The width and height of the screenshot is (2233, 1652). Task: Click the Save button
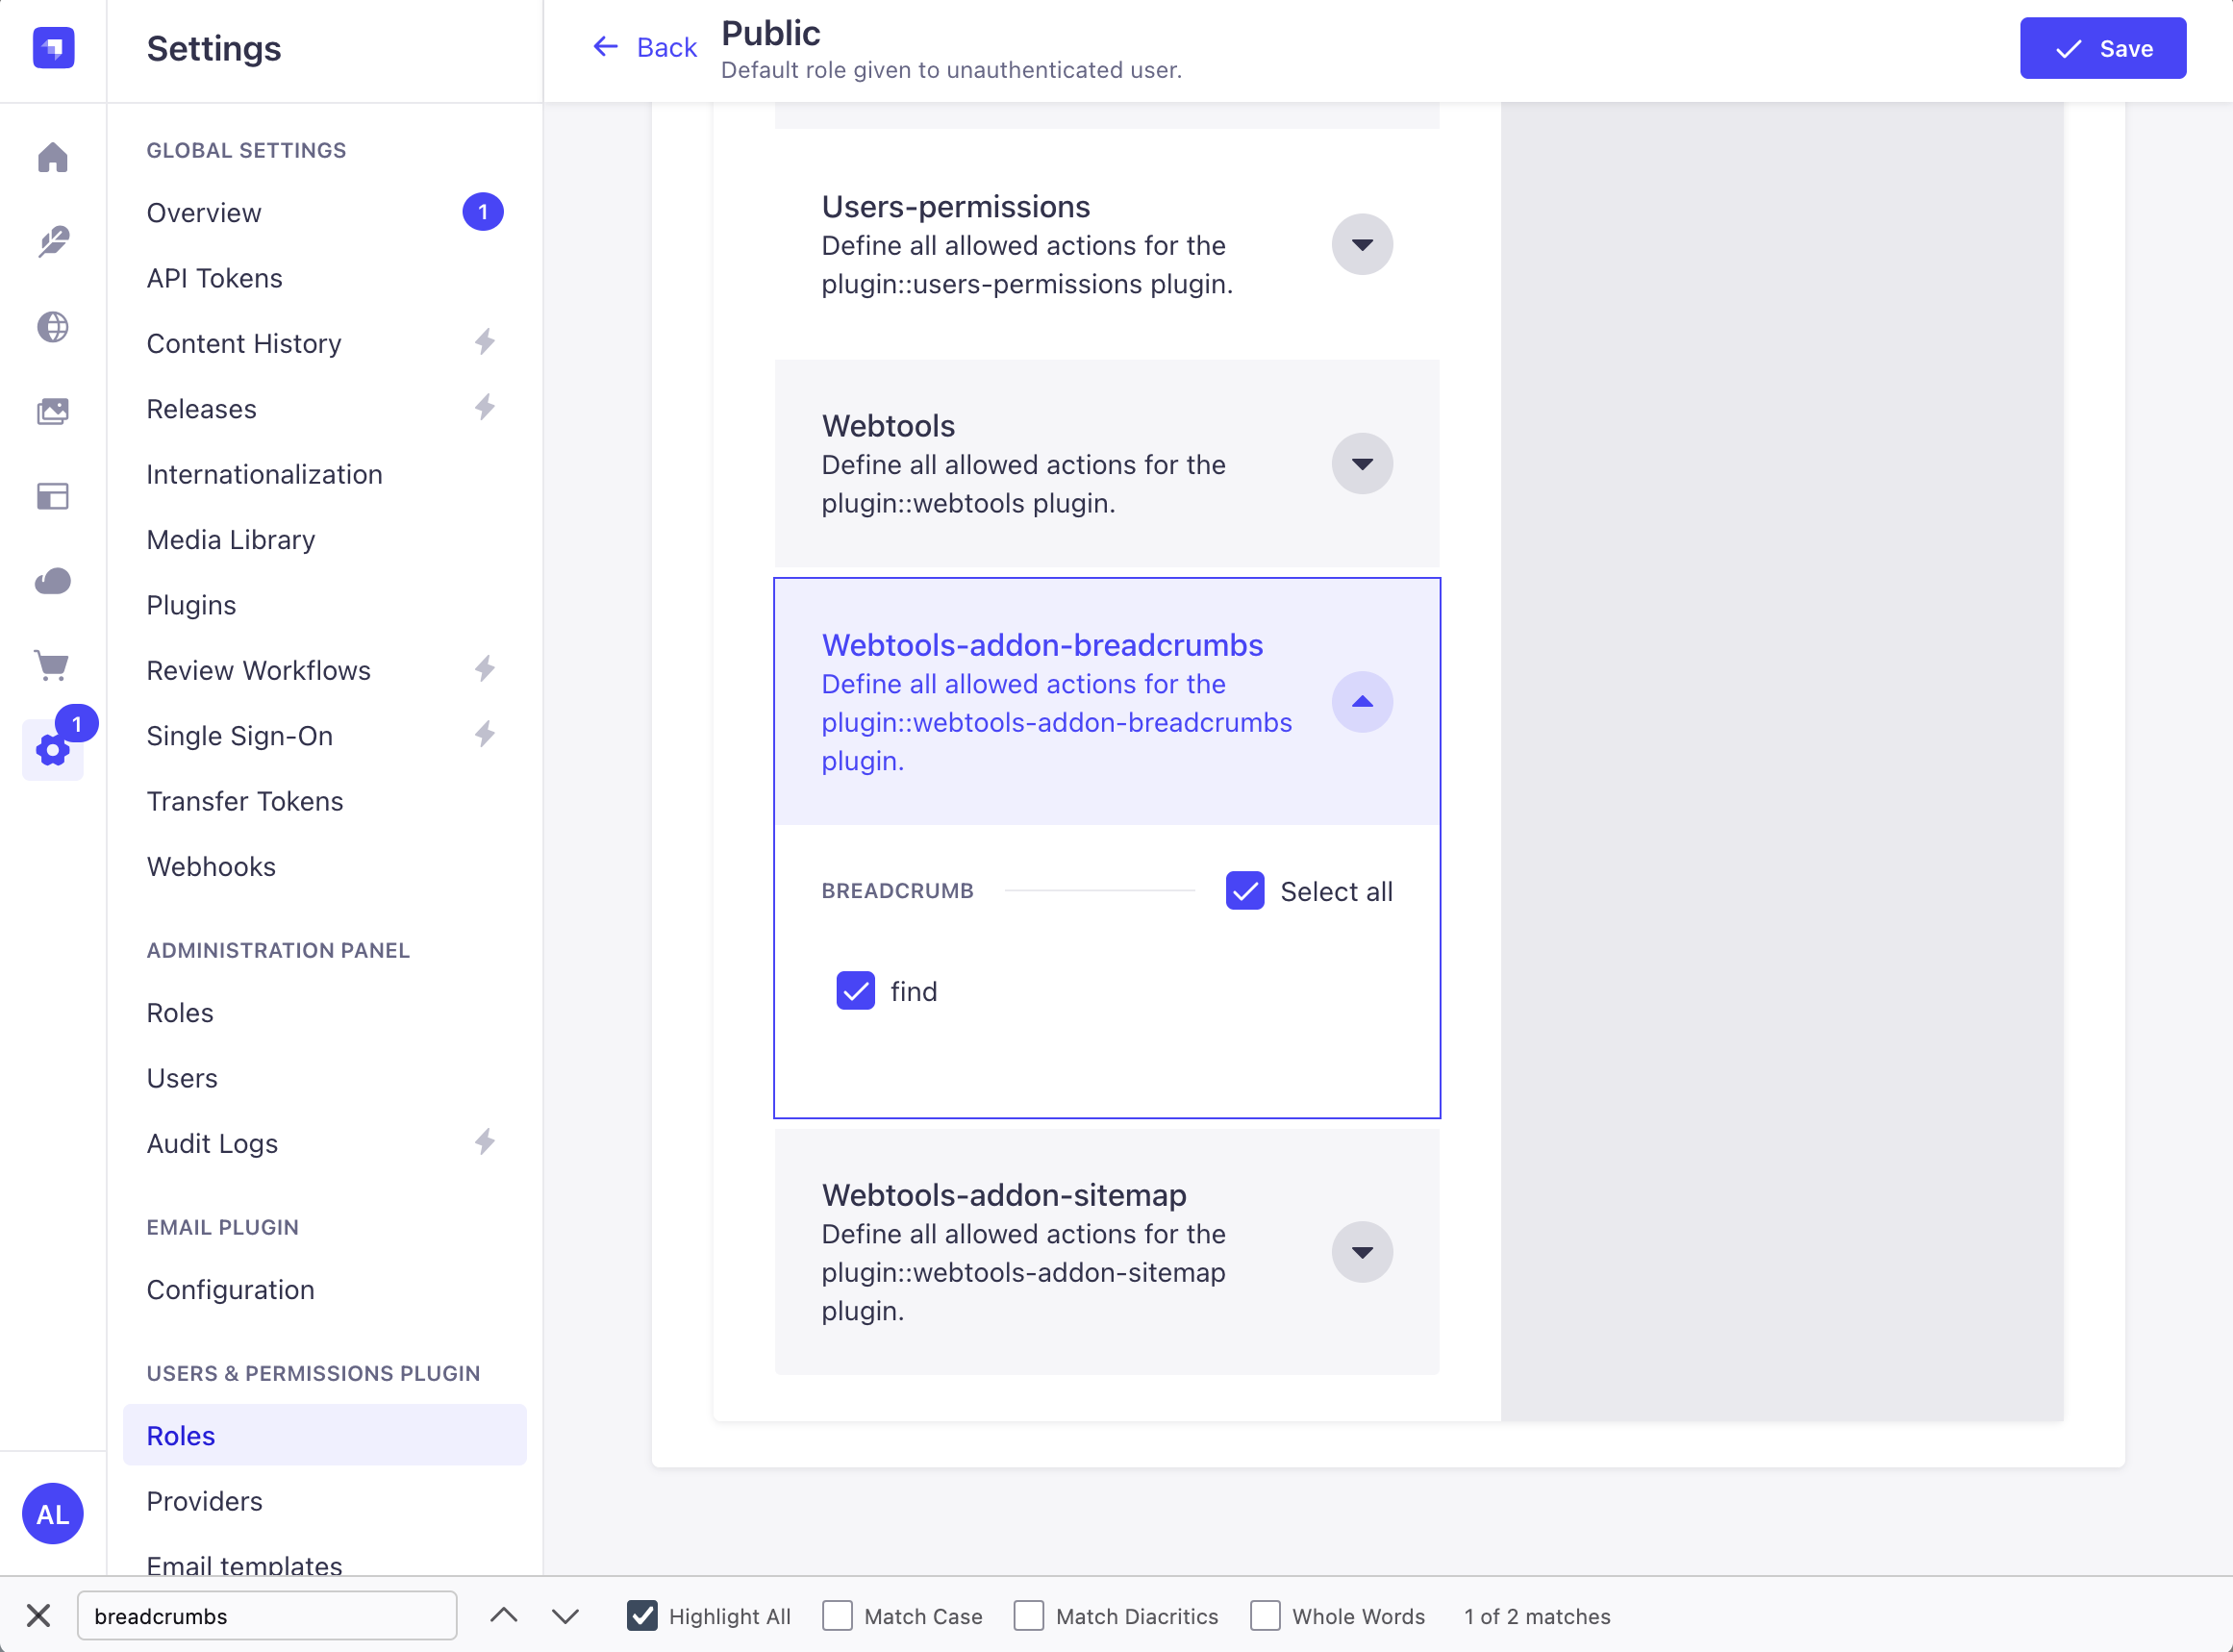coord(2102,48)
